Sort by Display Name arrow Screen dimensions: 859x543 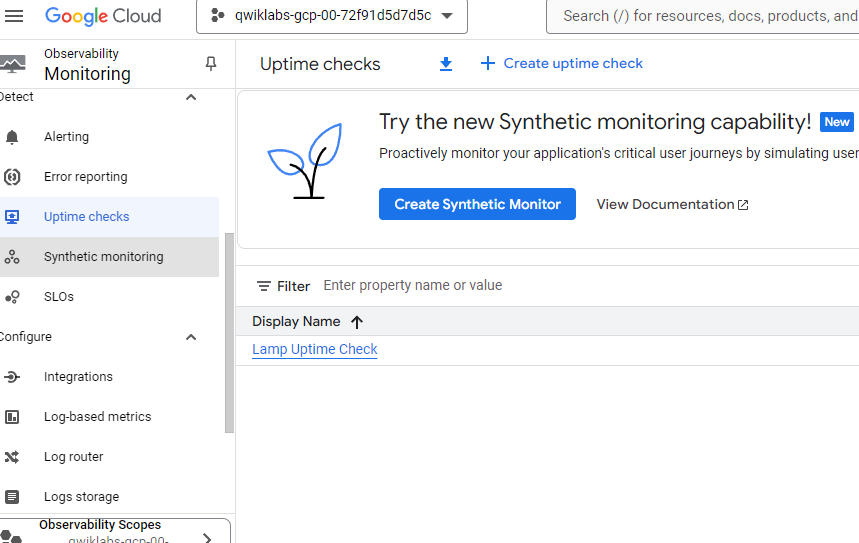tap(357, 322)
